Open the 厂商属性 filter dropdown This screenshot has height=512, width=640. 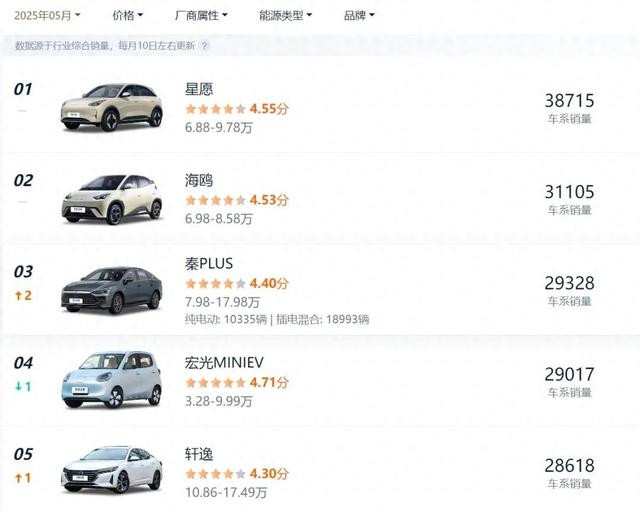(x=201, y=16)
